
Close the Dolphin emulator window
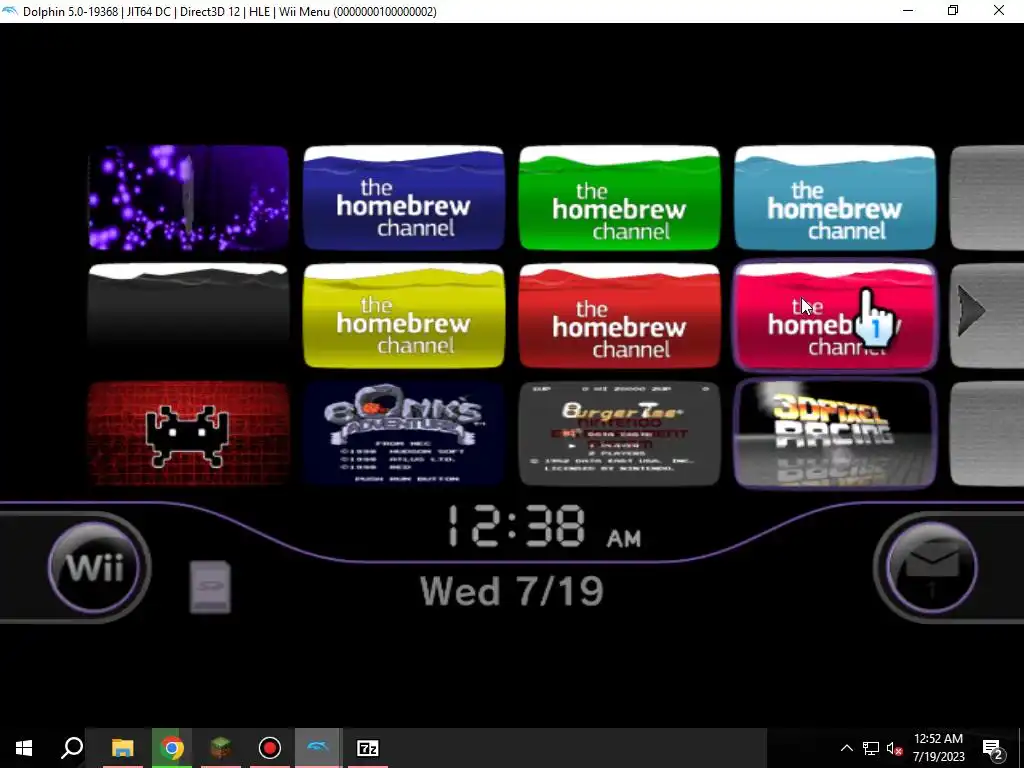pyautogui.click(x=999, y=10)
